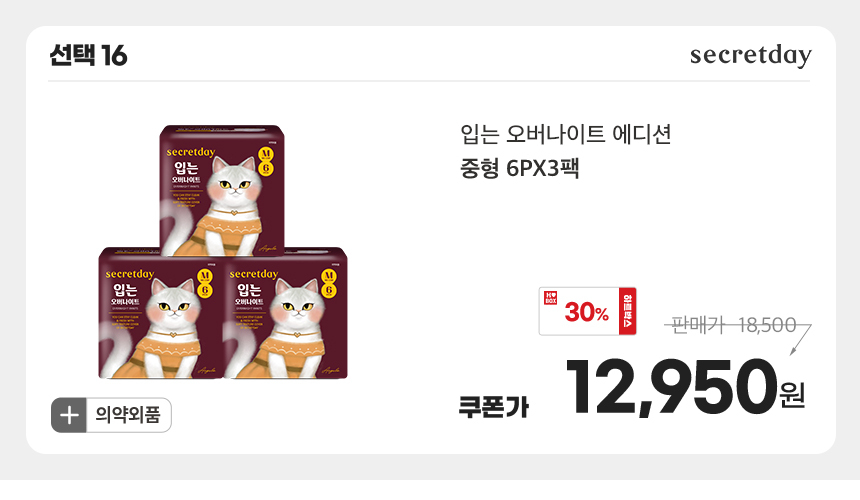Click the plus icon beside 의약외품

tap(69, 415)
